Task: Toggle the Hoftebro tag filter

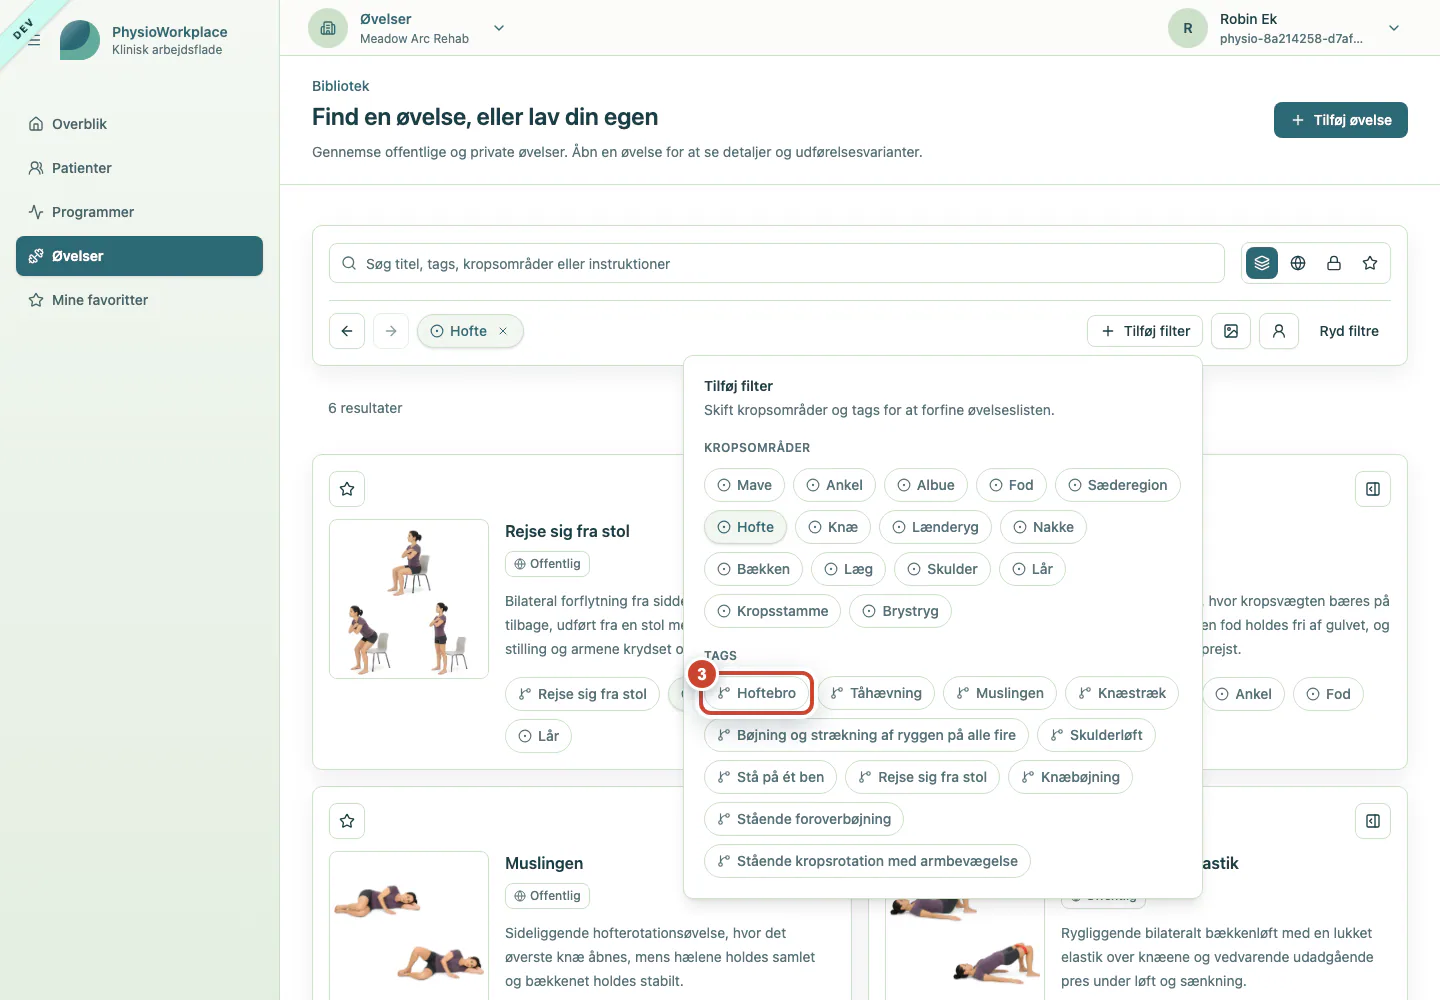Action: pos(757,693)
